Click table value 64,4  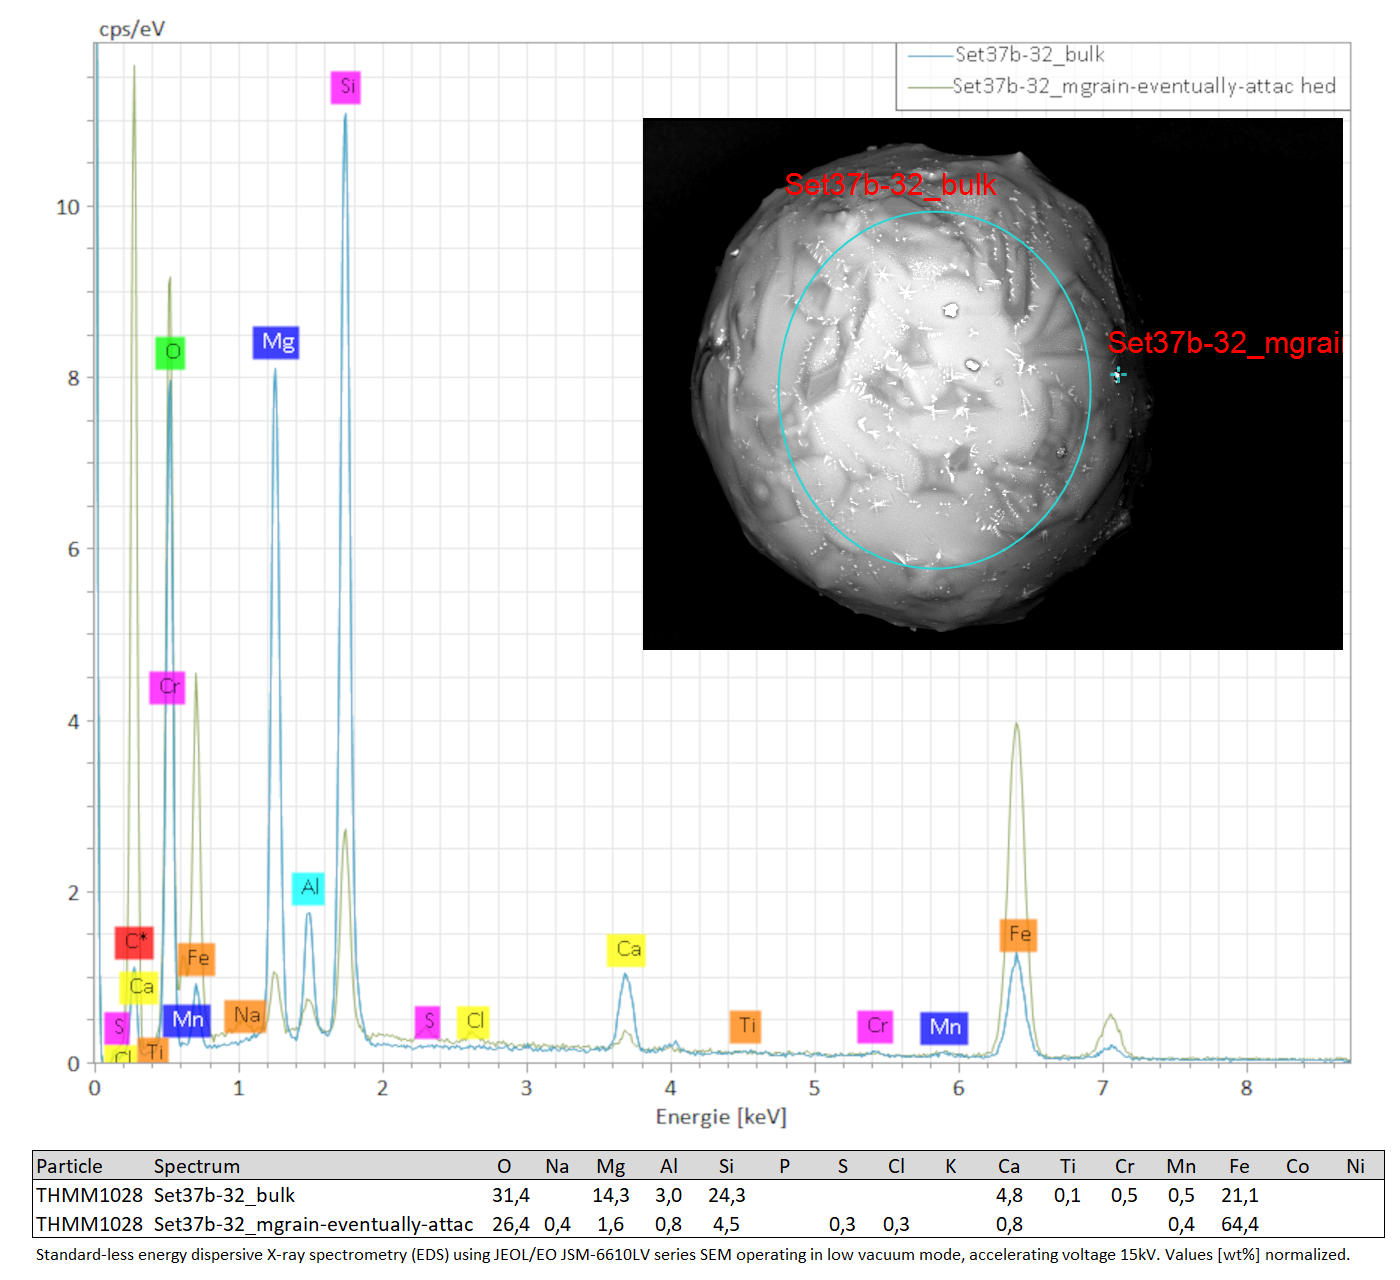1239,1224
